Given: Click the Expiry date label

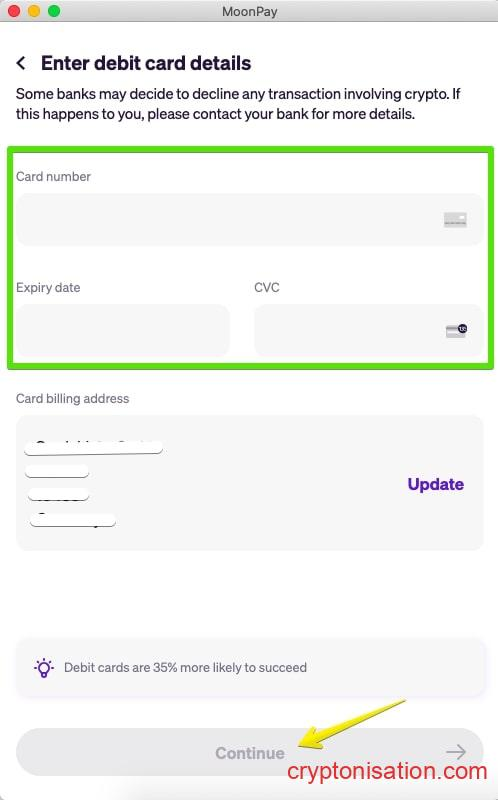Looking at the screenshot, I should pyautogui.click(x=48, y=288).
